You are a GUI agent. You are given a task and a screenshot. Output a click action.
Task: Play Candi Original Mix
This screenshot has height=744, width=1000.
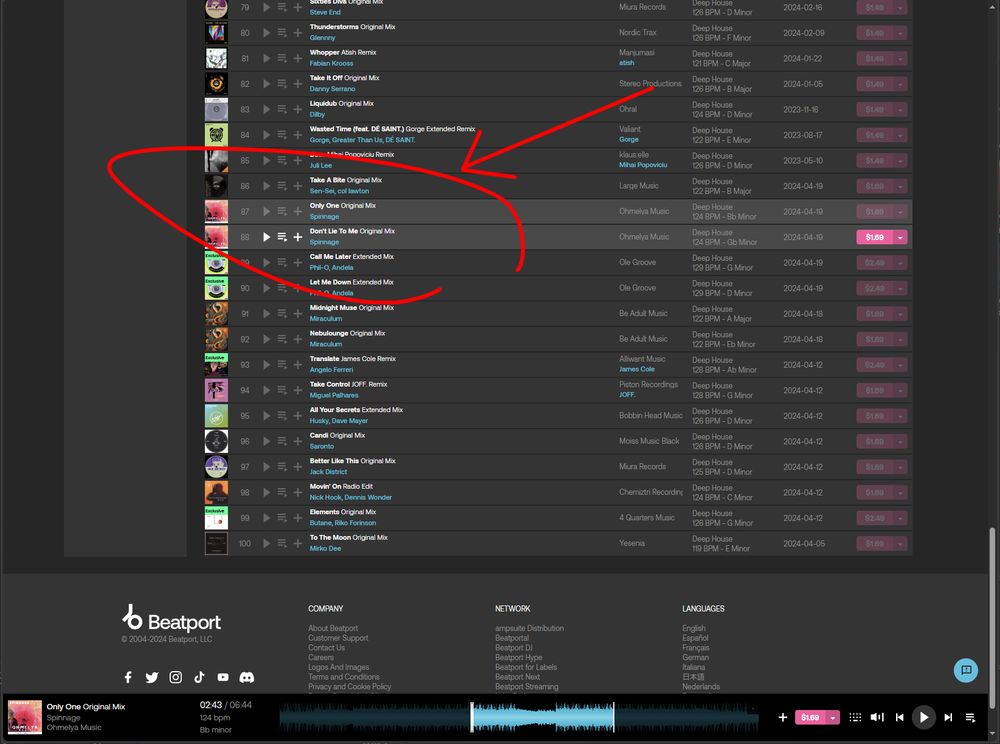pos(267,441)
